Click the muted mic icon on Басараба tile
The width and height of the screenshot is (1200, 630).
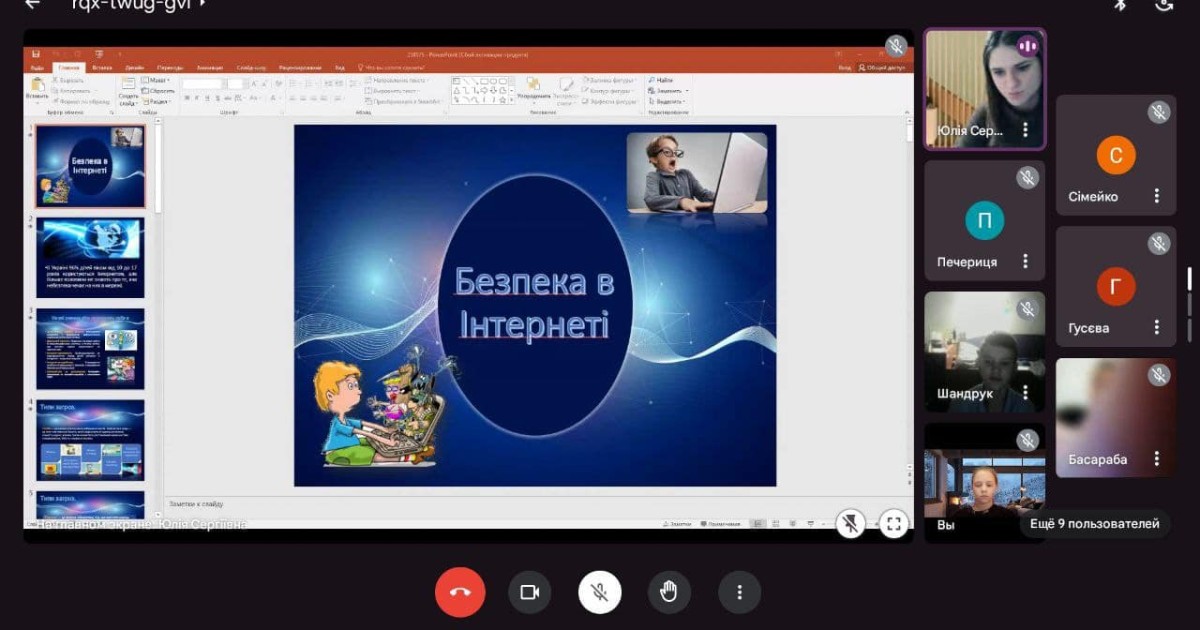1159,375
